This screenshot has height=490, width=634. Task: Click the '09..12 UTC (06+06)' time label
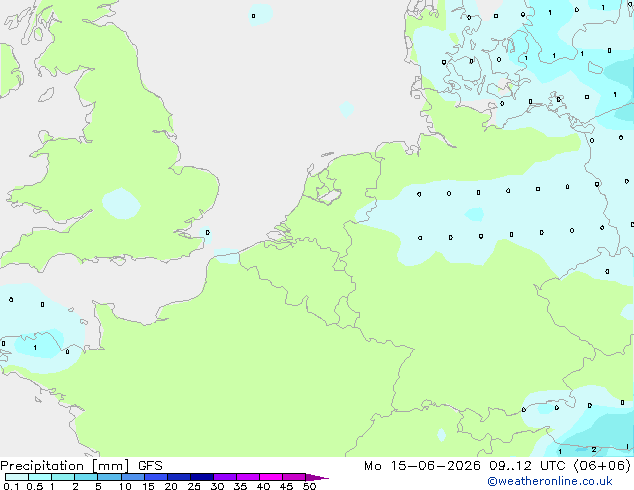tap(560, 466)
